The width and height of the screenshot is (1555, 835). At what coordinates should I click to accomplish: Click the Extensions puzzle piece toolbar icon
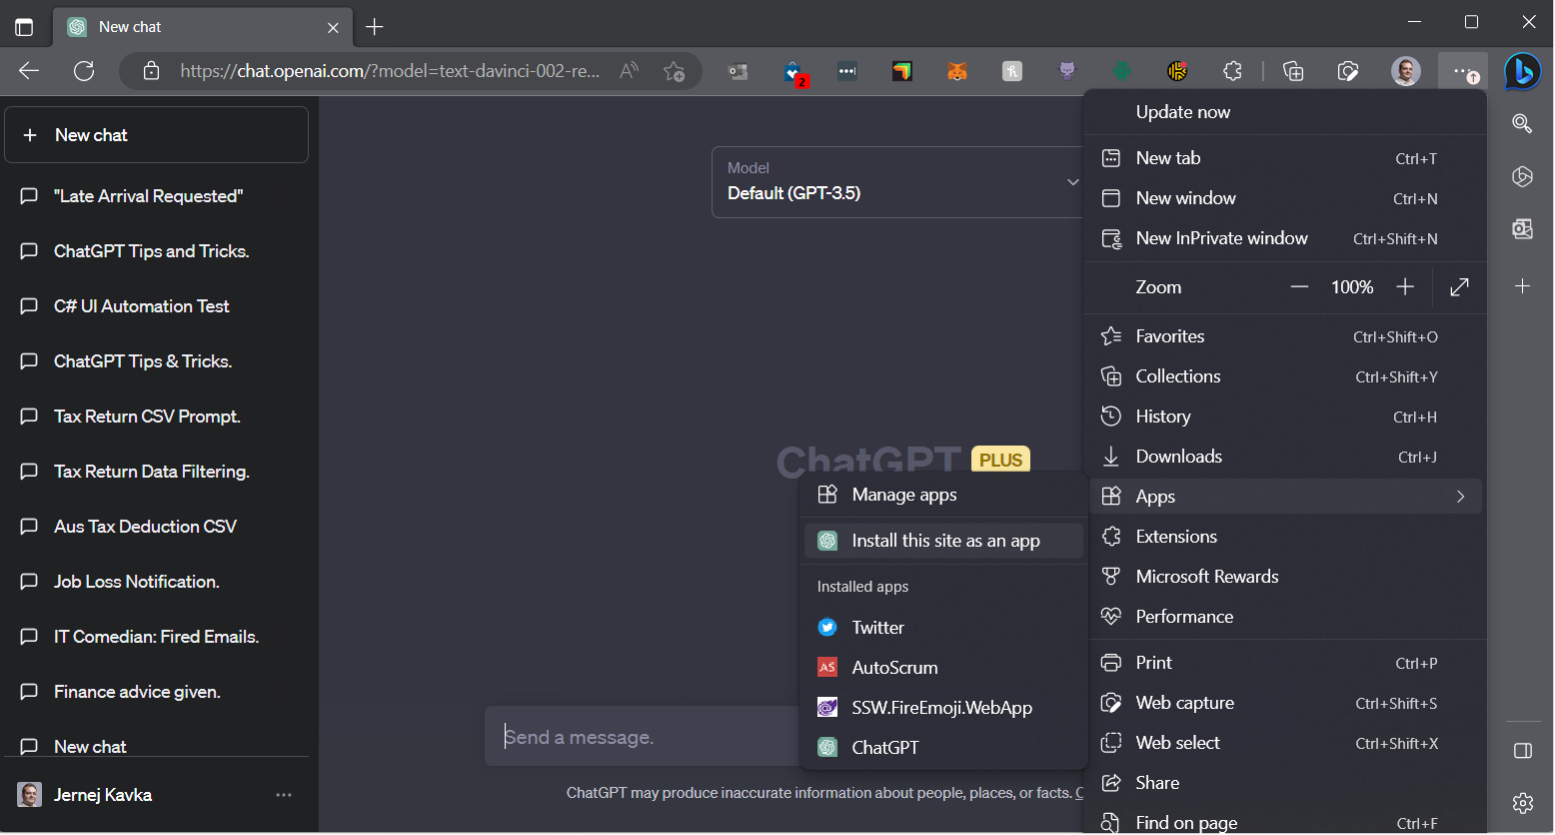click(x=1232, y=71)
